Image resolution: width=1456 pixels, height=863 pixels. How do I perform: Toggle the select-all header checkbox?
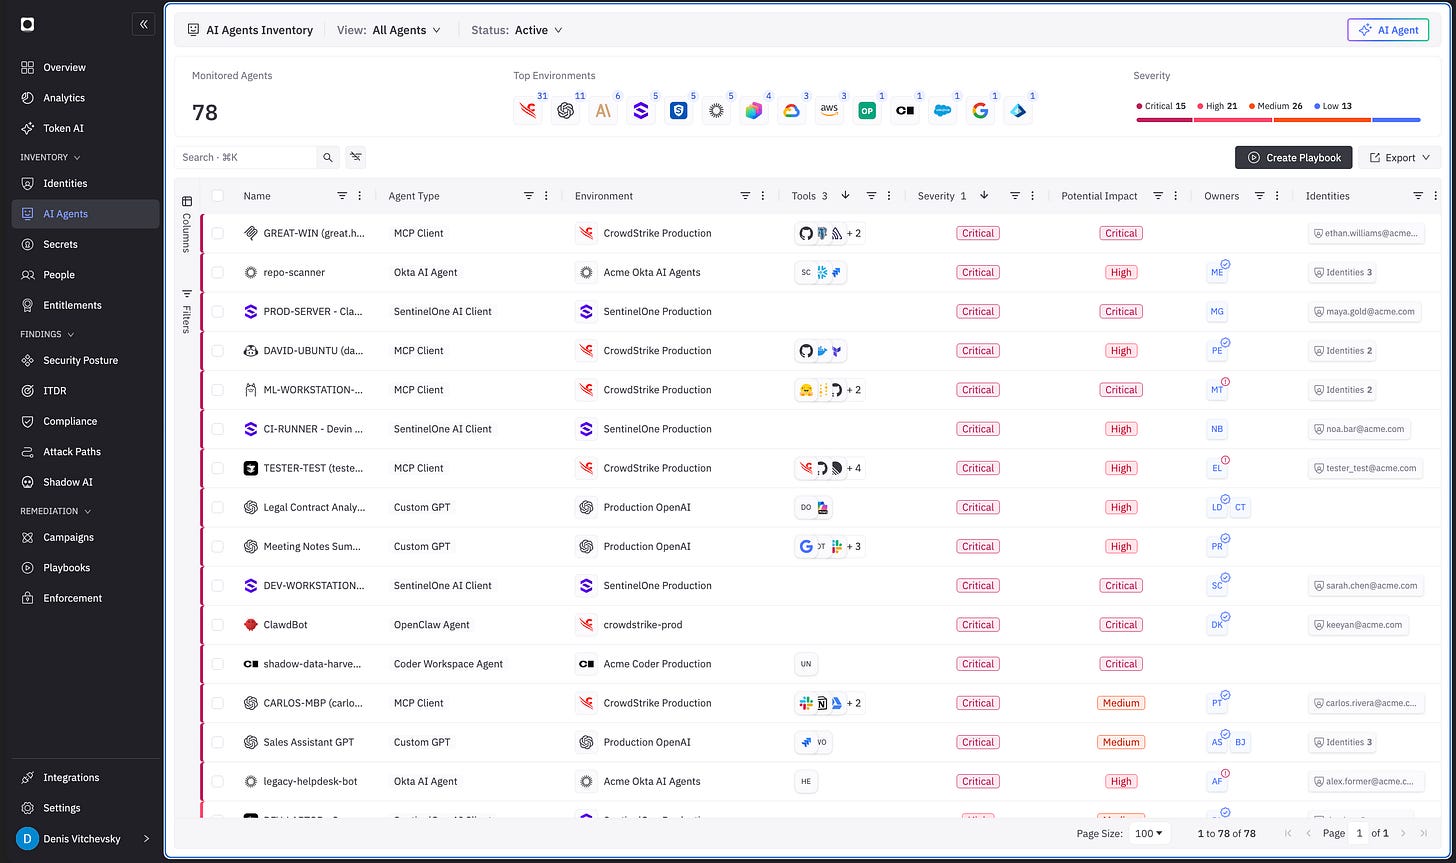[218, 196]
